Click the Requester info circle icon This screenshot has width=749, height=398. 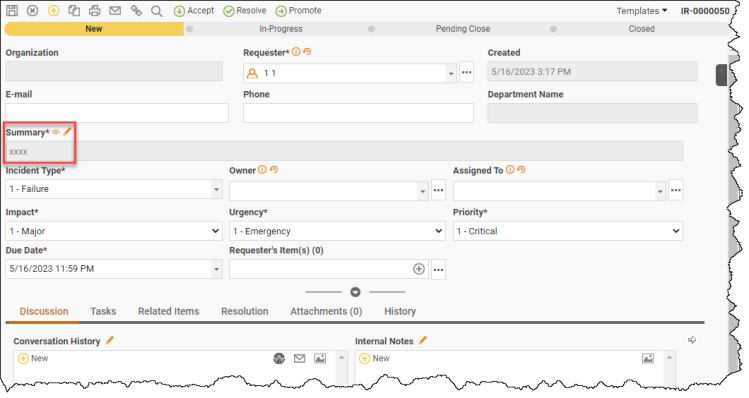pyautogui.click(x=296, y=52)
